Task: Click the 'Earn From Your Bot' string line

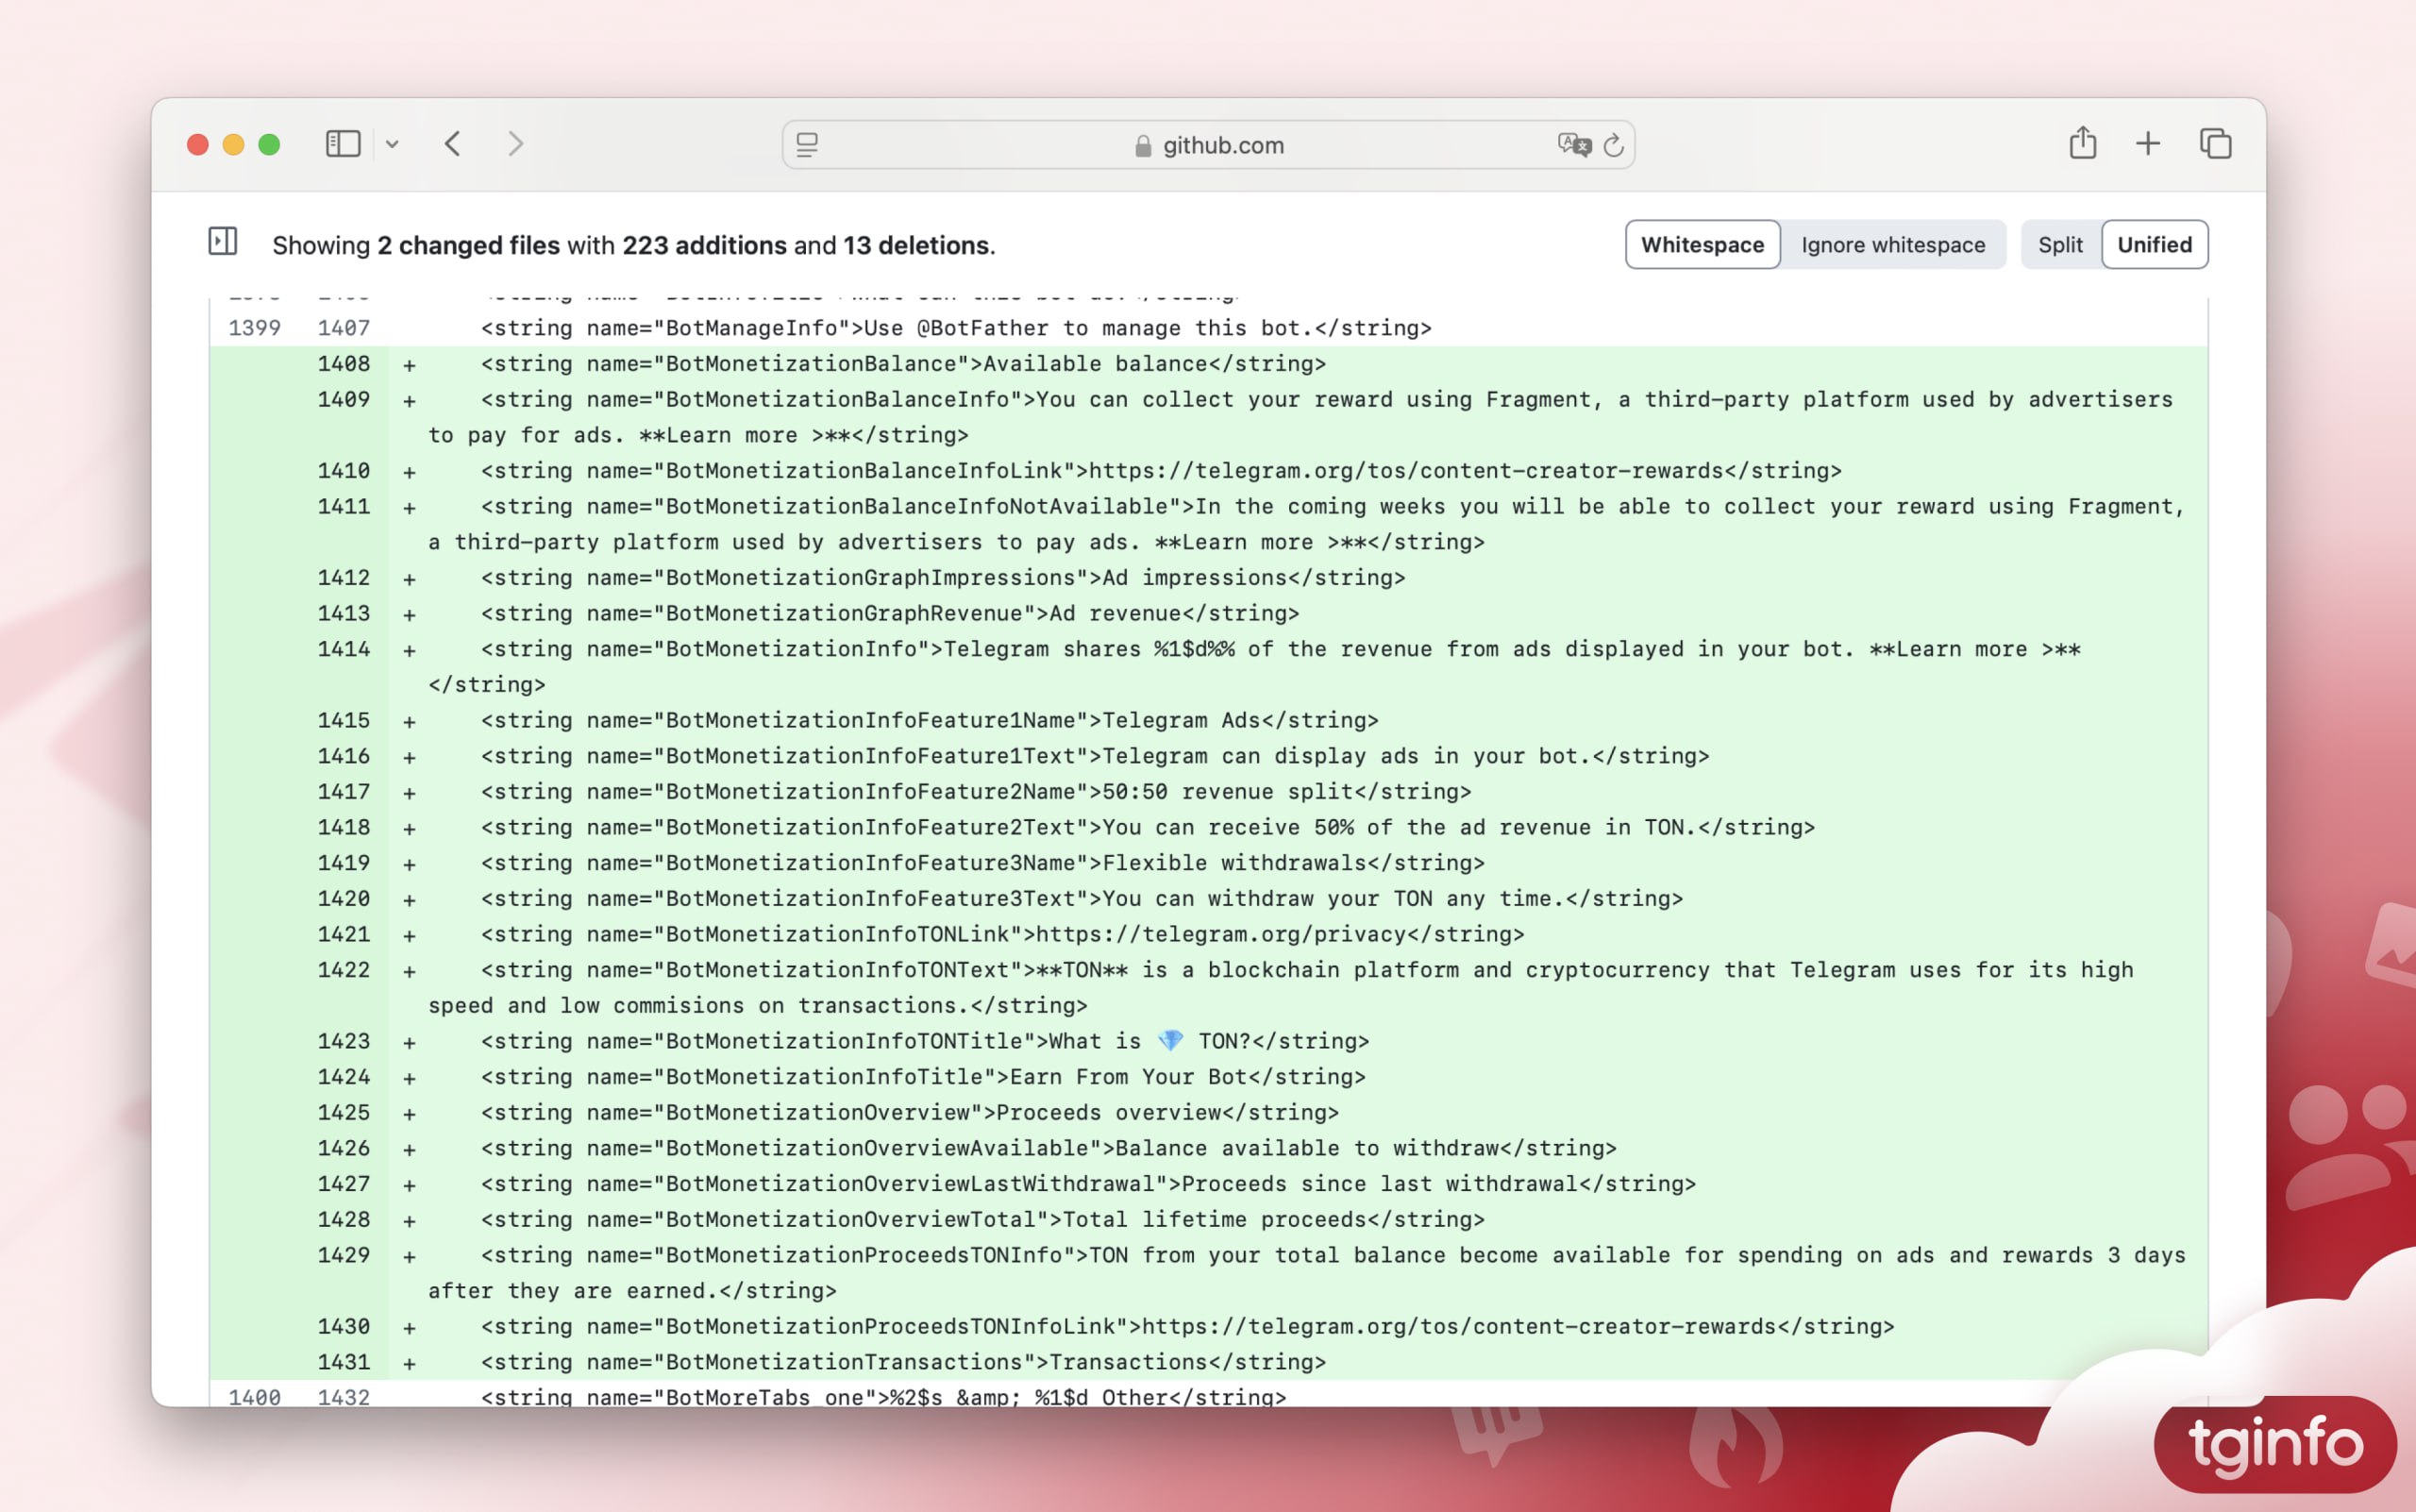Action: [922, 1077]
